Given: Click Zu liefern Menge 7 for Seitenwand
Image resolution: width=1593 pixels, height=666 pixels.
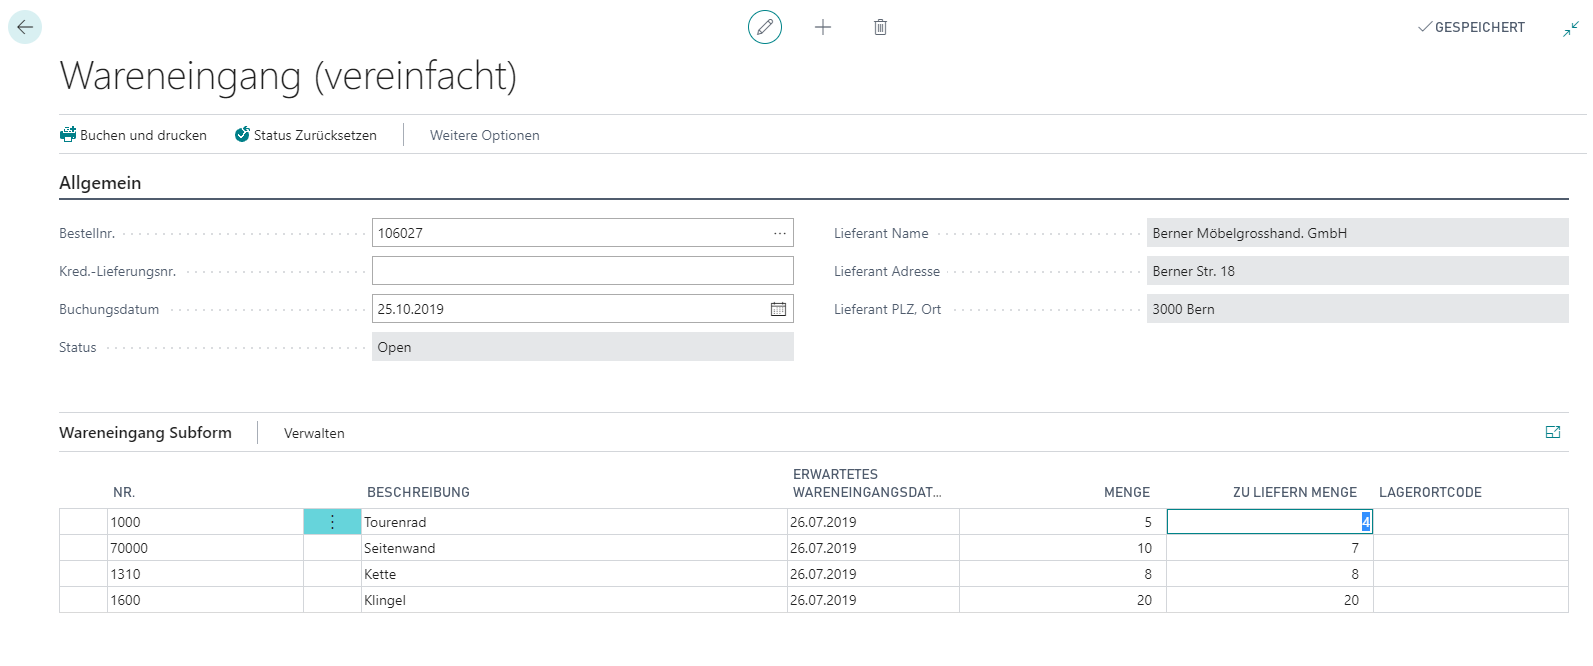Looking at the screenshot, I should click(x=1269, y=548).
